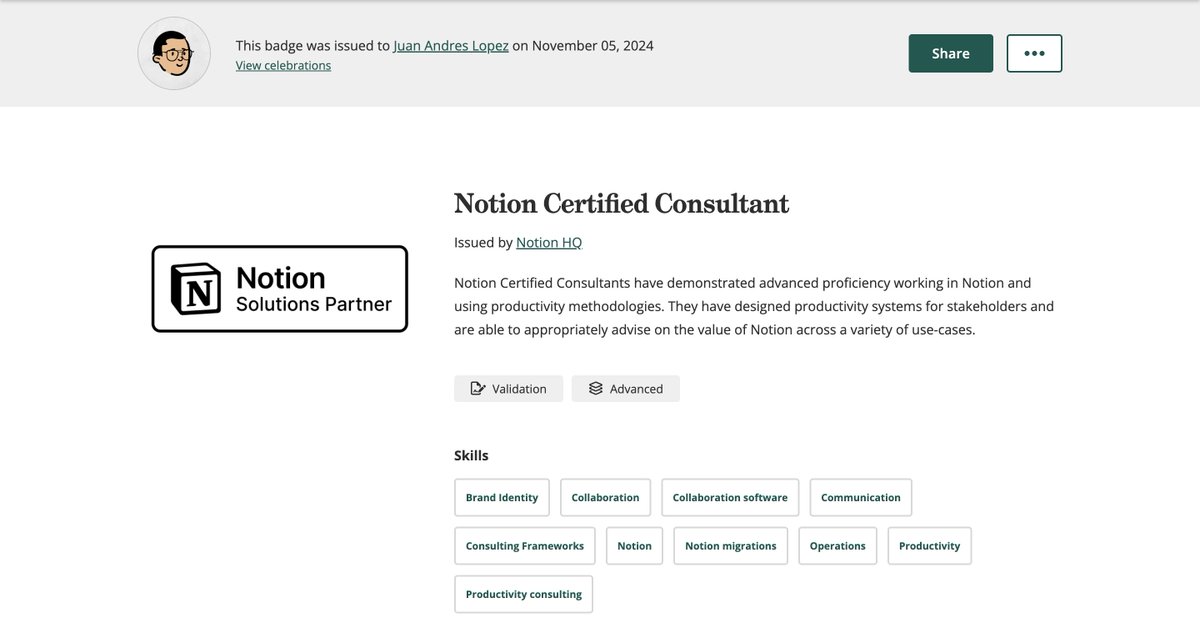This screenshot has height=638, width=1200.
Task: Click the profile avatar of Juan Andres Lopez
Action: pos(174,53)
